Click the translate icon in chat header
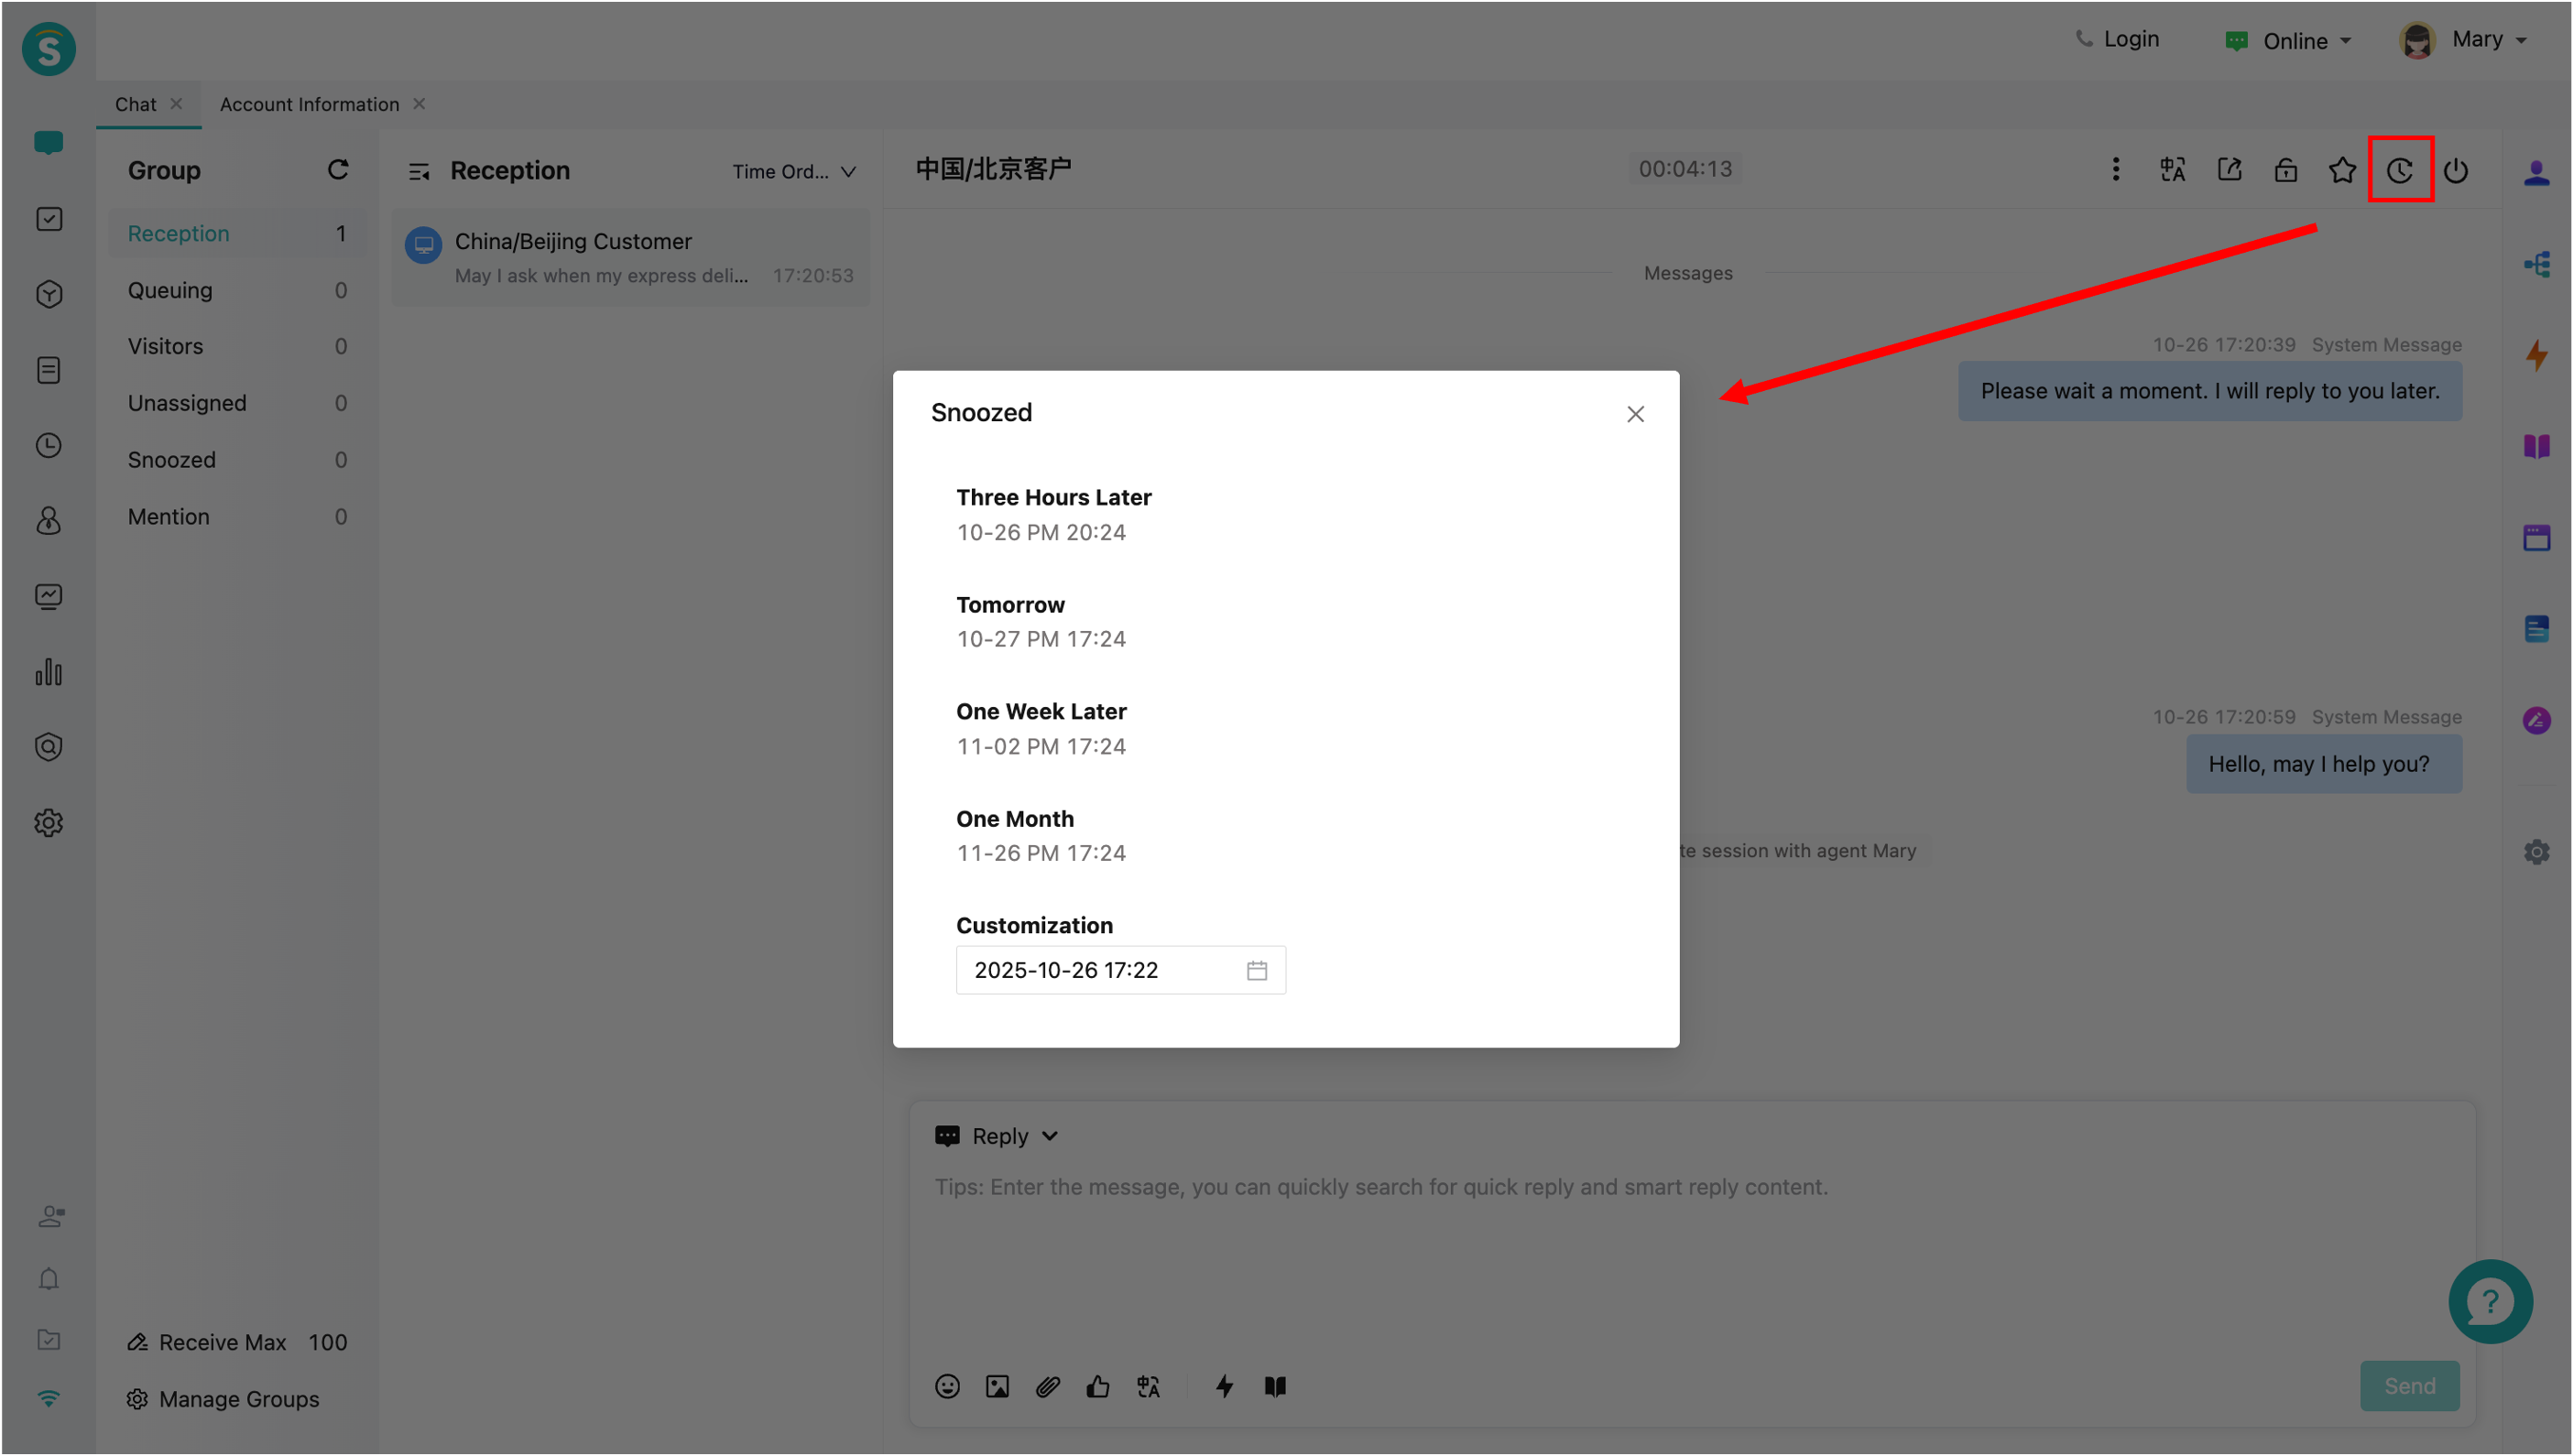 (2172, 171)
